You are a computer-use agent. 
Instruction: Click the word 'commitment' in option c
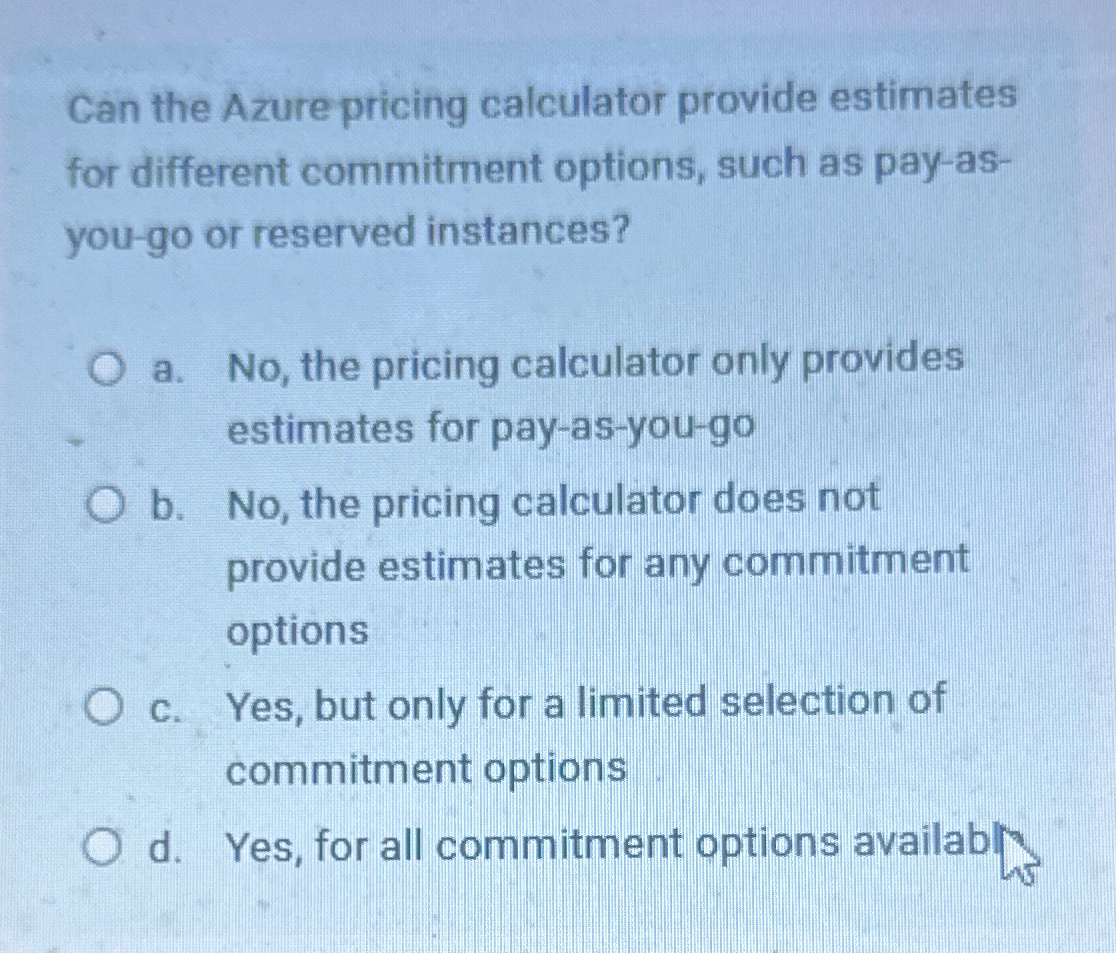(346, 768)
